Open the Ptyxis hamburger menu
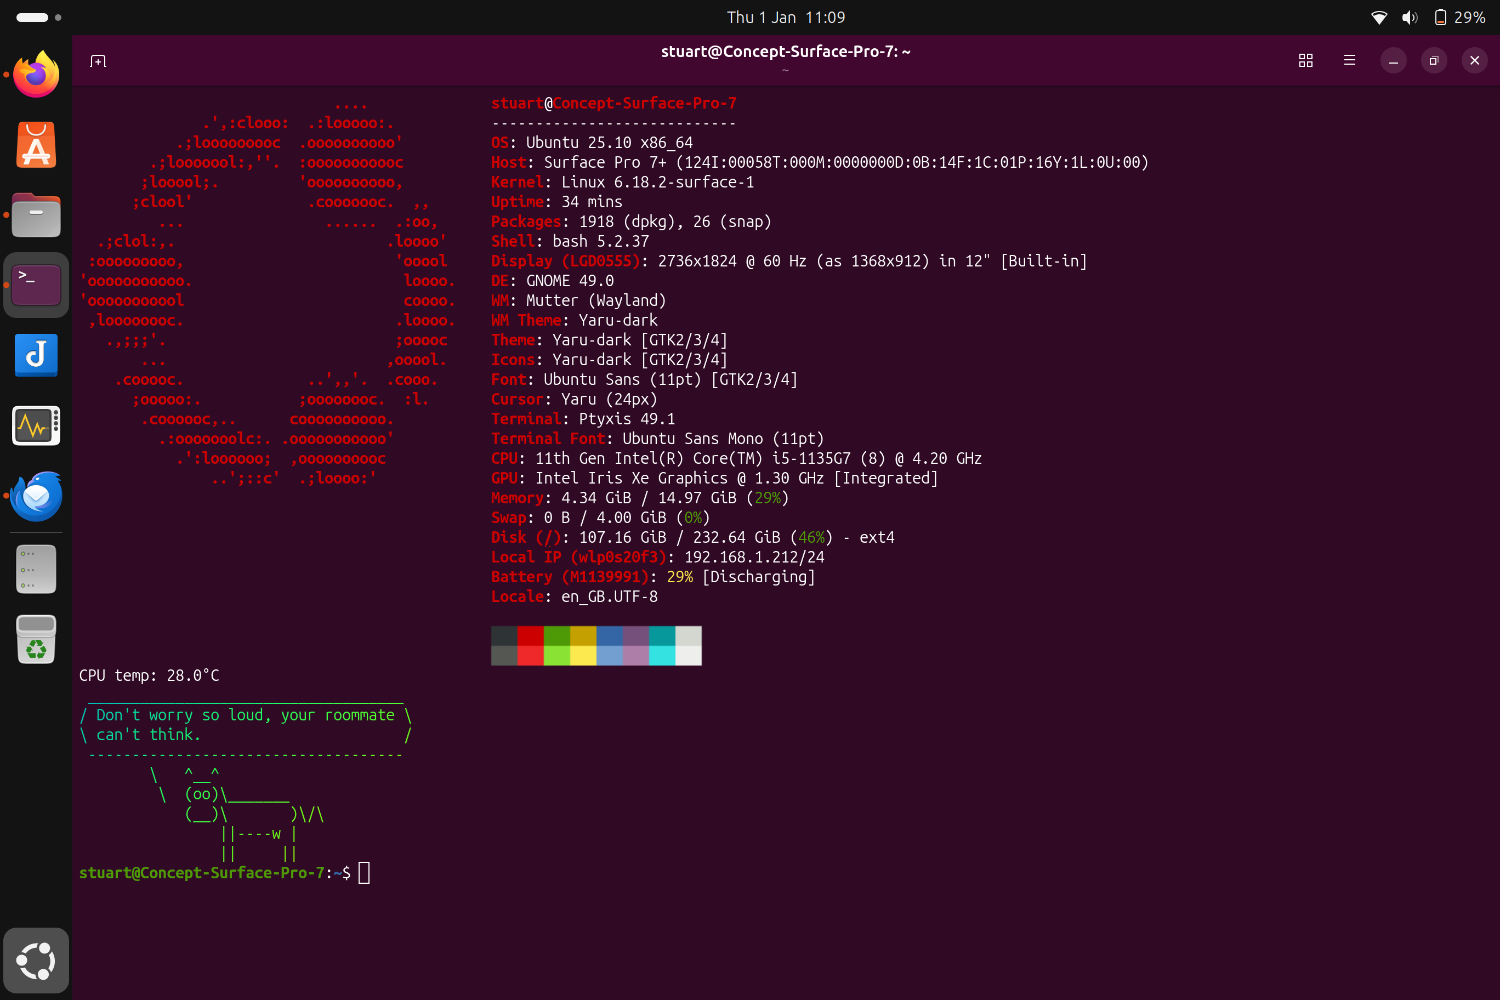 tap(1349, 60)
